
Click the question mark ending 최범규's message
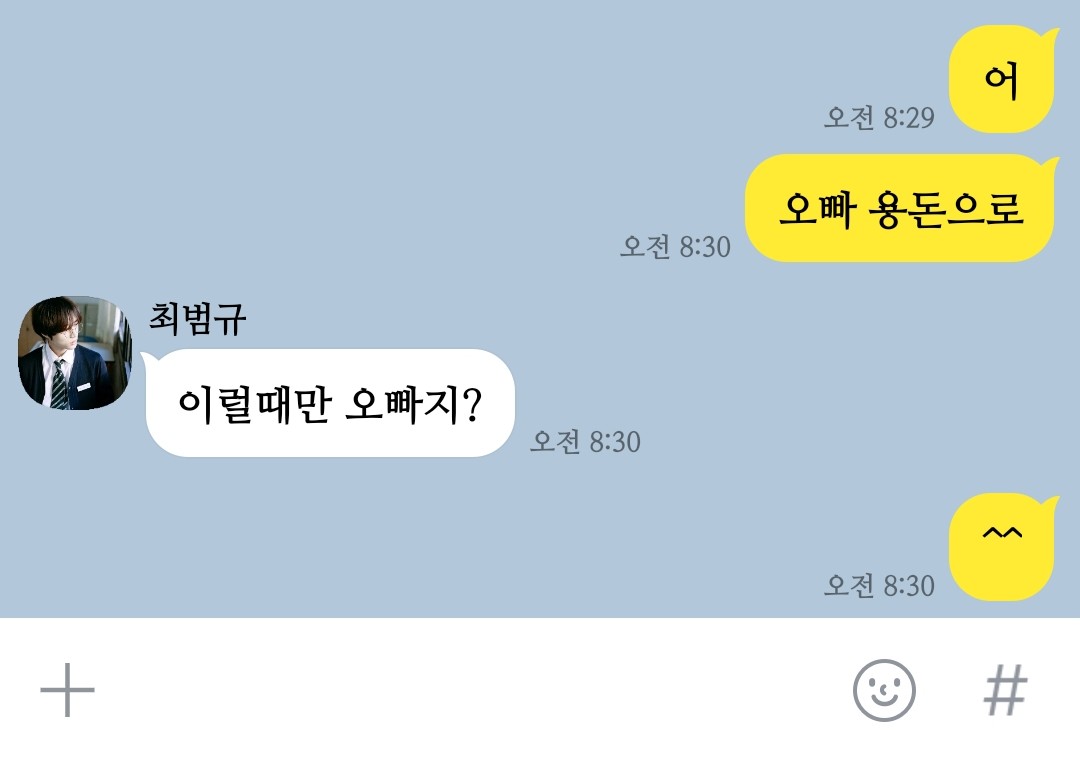472,404
